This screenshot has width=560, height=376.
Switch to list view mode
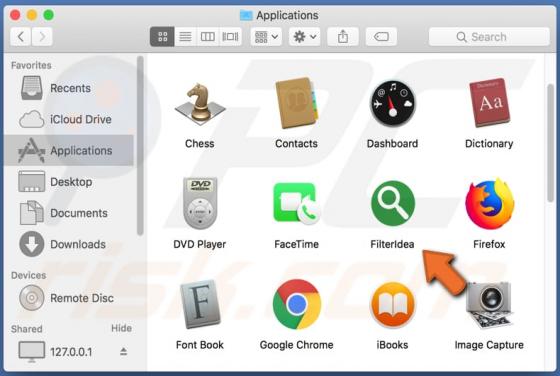[x=185, y=37]
